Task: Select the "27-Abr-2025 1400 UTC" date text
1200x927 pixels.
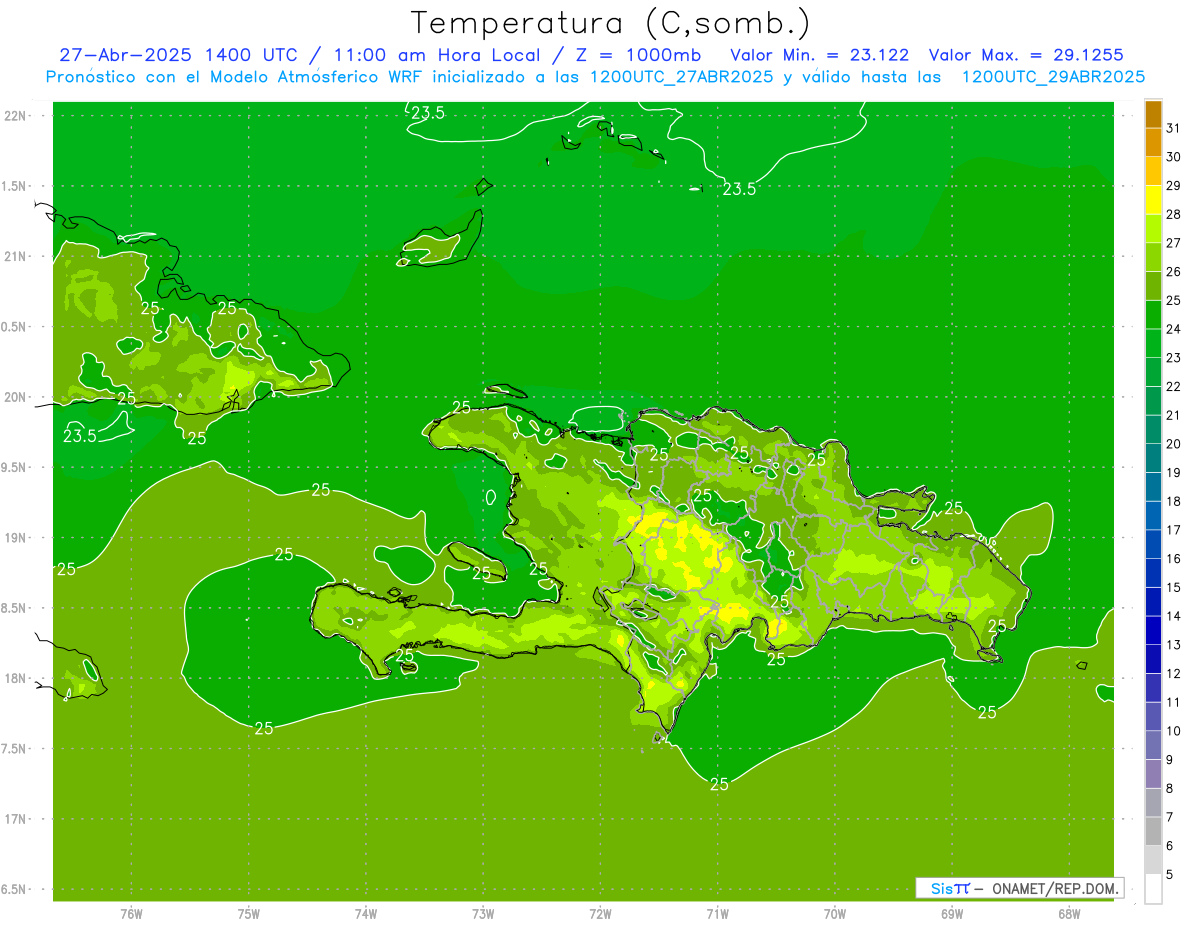Action: click(178, 55)
